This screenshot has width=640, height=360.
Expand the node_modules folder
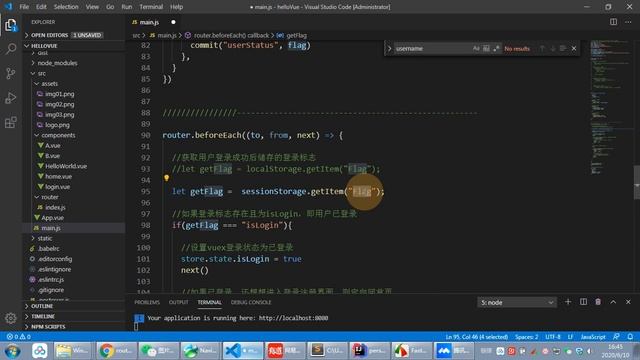[57, 63]
